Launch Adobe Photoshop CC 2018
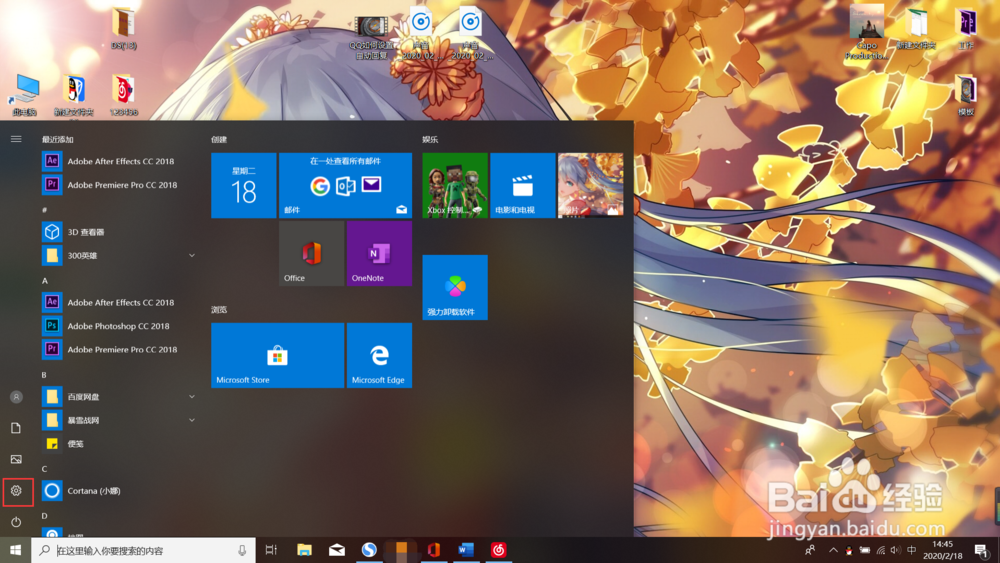Screen dimensions: 1000x563 pyautogui.click(x=119, y=326)
